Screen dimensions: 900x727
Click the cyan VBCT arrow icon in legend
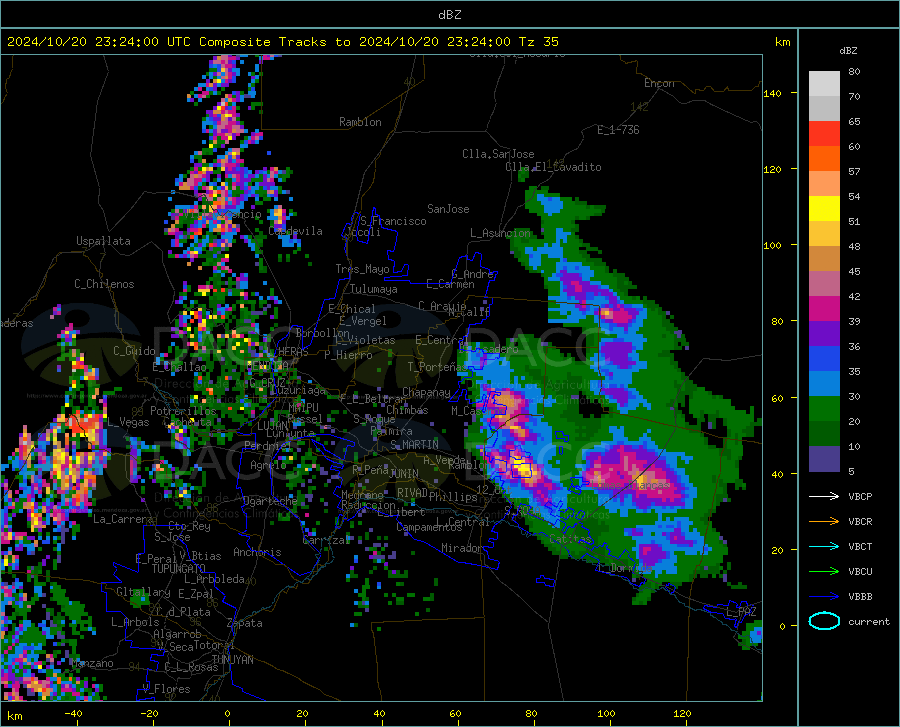pyautogui.click(x=824, y=546)
